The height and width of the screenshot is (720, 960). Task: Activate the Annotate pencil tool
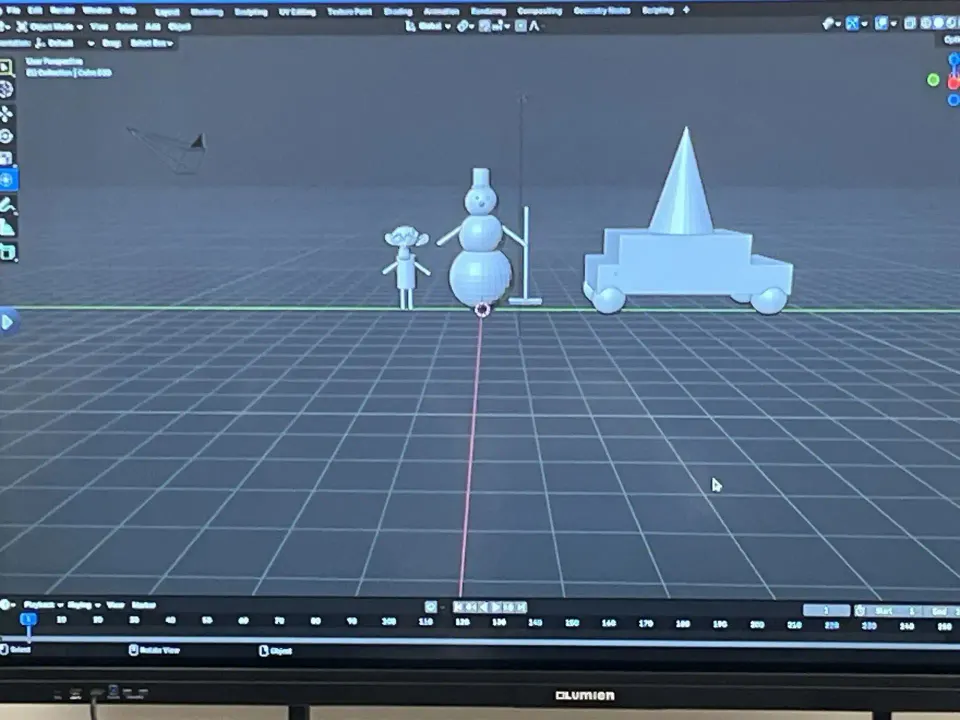pos(7,204)
